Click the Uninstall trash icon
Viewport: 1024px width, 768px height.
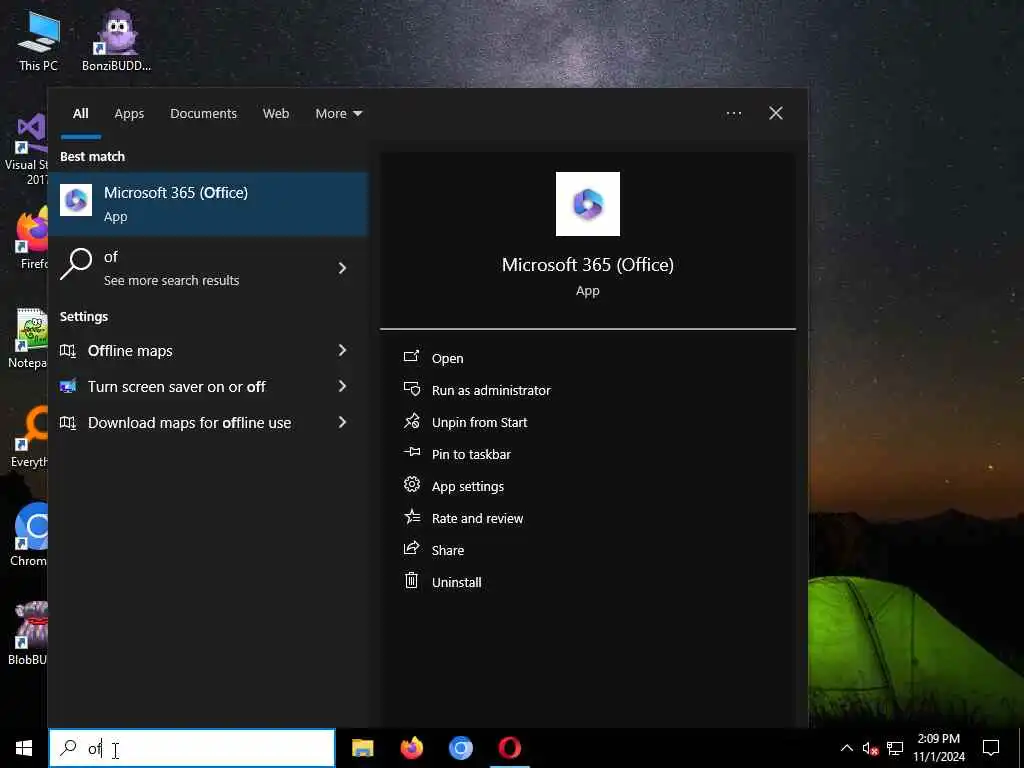point(411,581)
